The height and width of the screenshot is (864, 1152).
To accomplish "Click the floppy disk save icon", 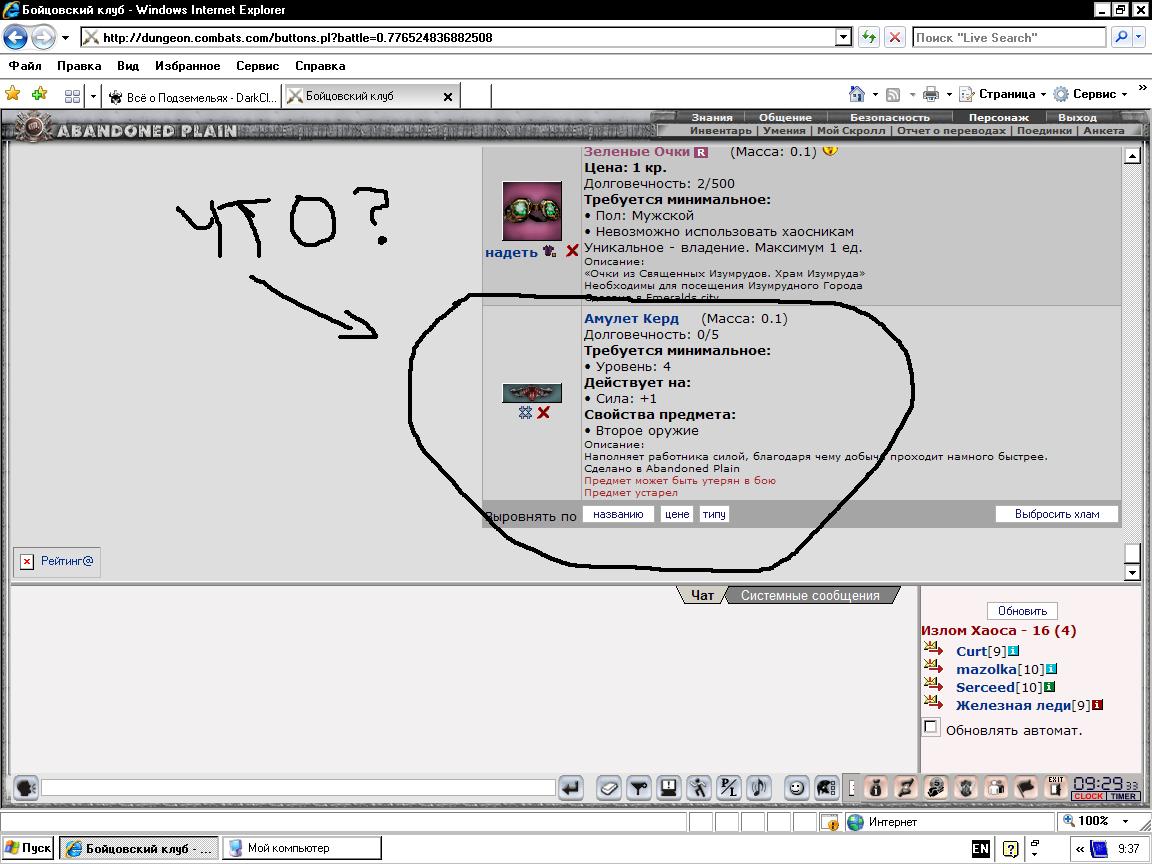I will 669,788.
